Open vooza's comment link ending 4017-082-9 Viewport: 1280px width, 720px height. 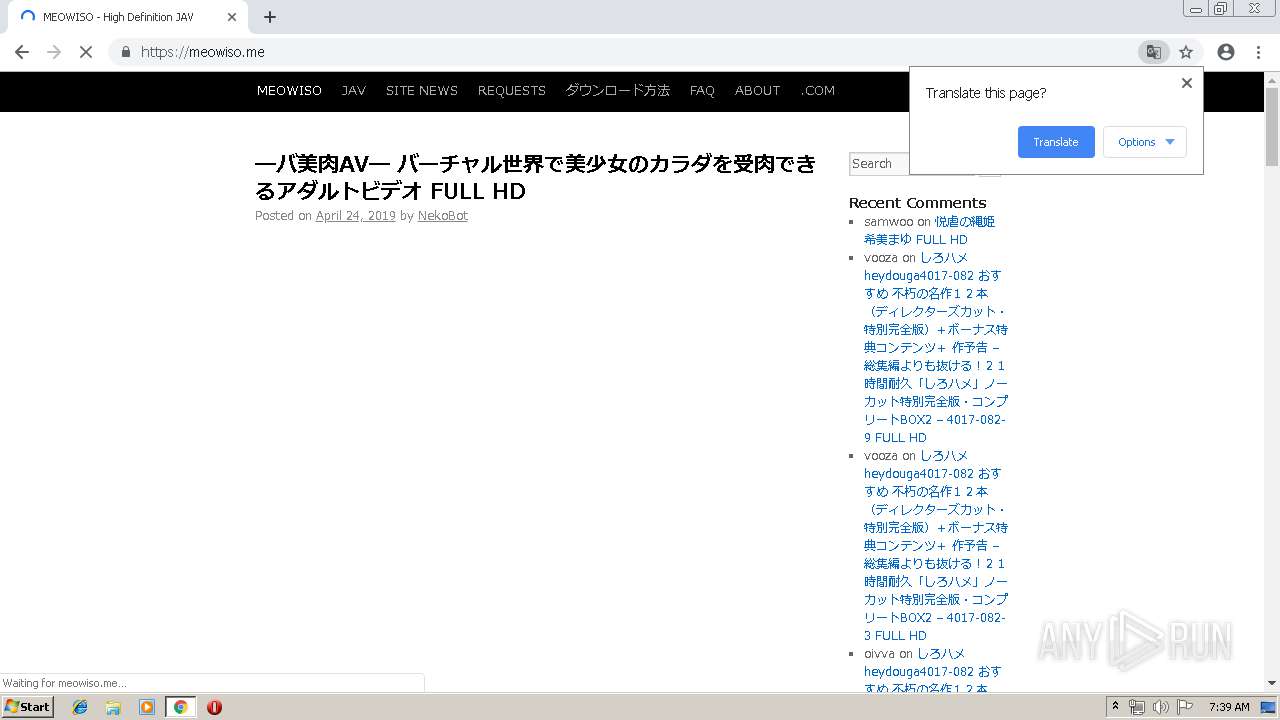[936, 347]
